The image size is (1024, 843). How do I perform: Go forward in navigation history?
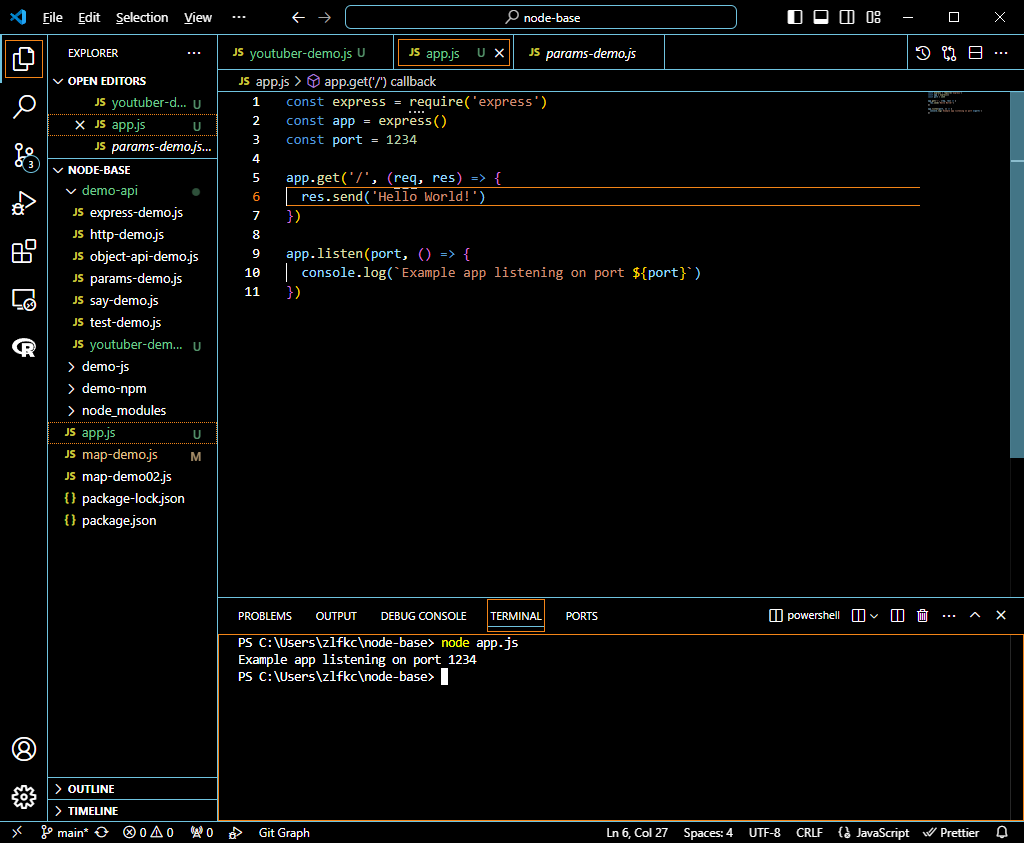(325, 18)
